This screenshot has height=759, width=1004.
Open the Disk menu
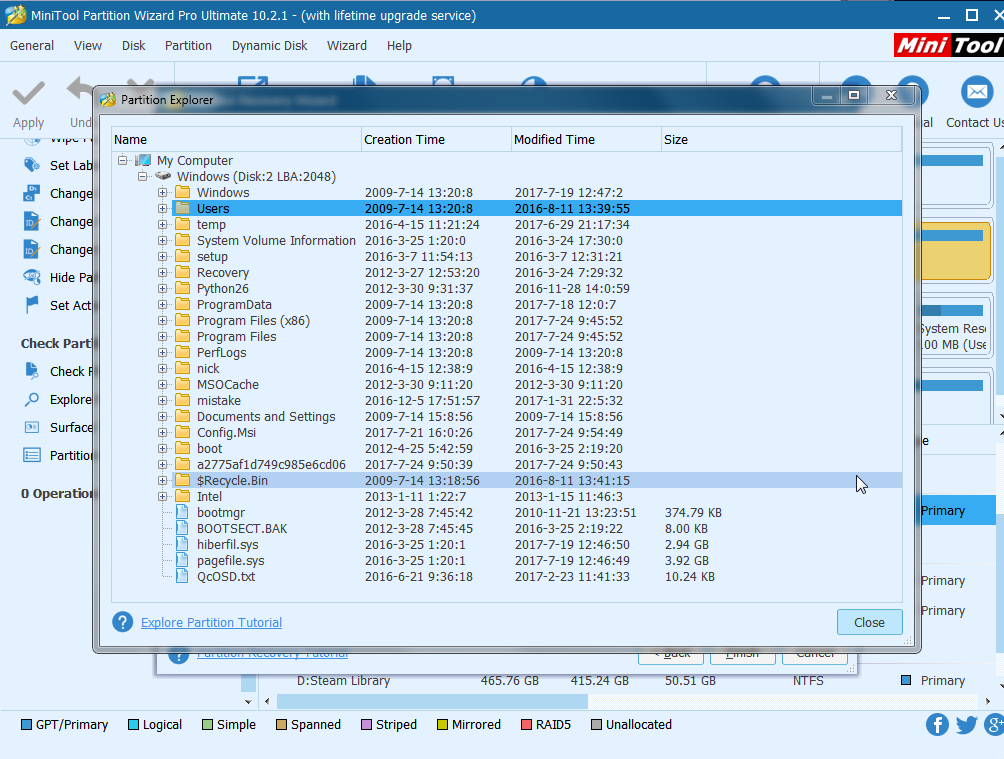pos(133,45)
